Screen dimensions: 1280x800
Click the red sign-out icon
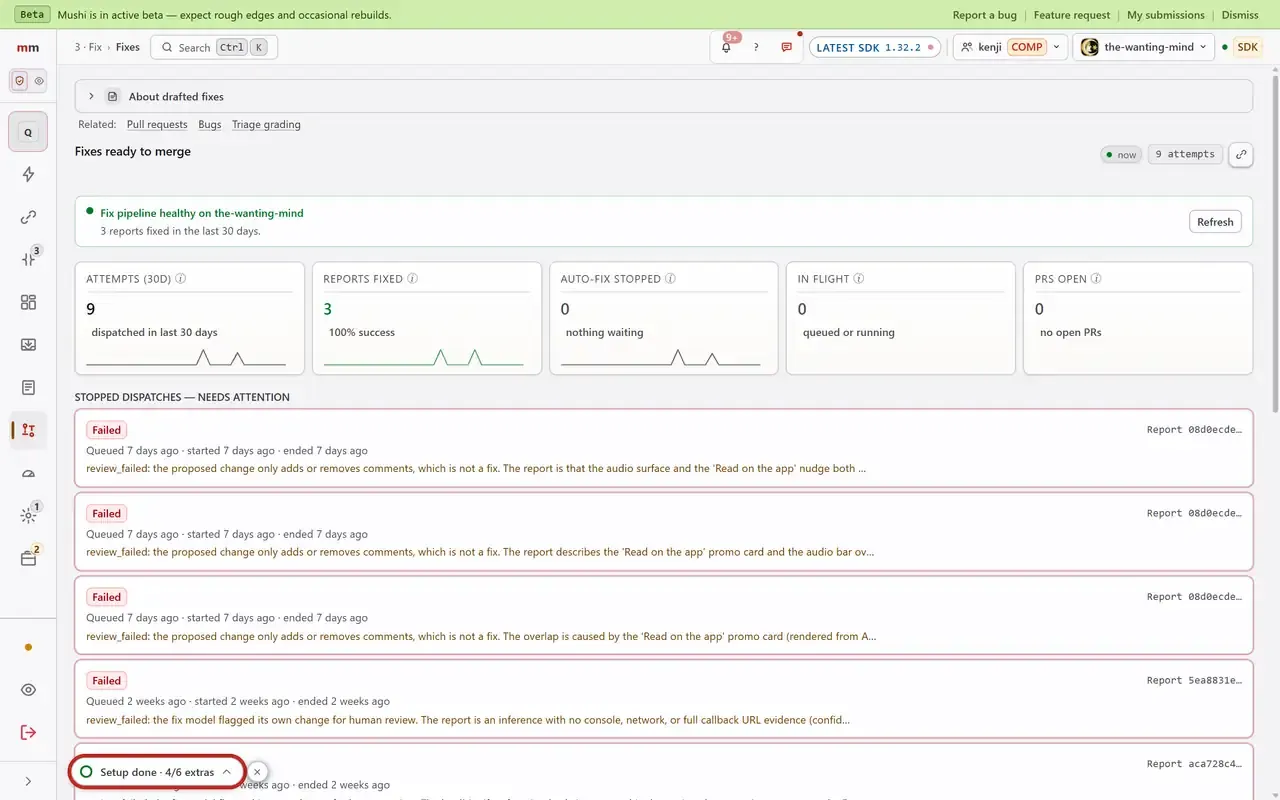click(x=28, y=732)
